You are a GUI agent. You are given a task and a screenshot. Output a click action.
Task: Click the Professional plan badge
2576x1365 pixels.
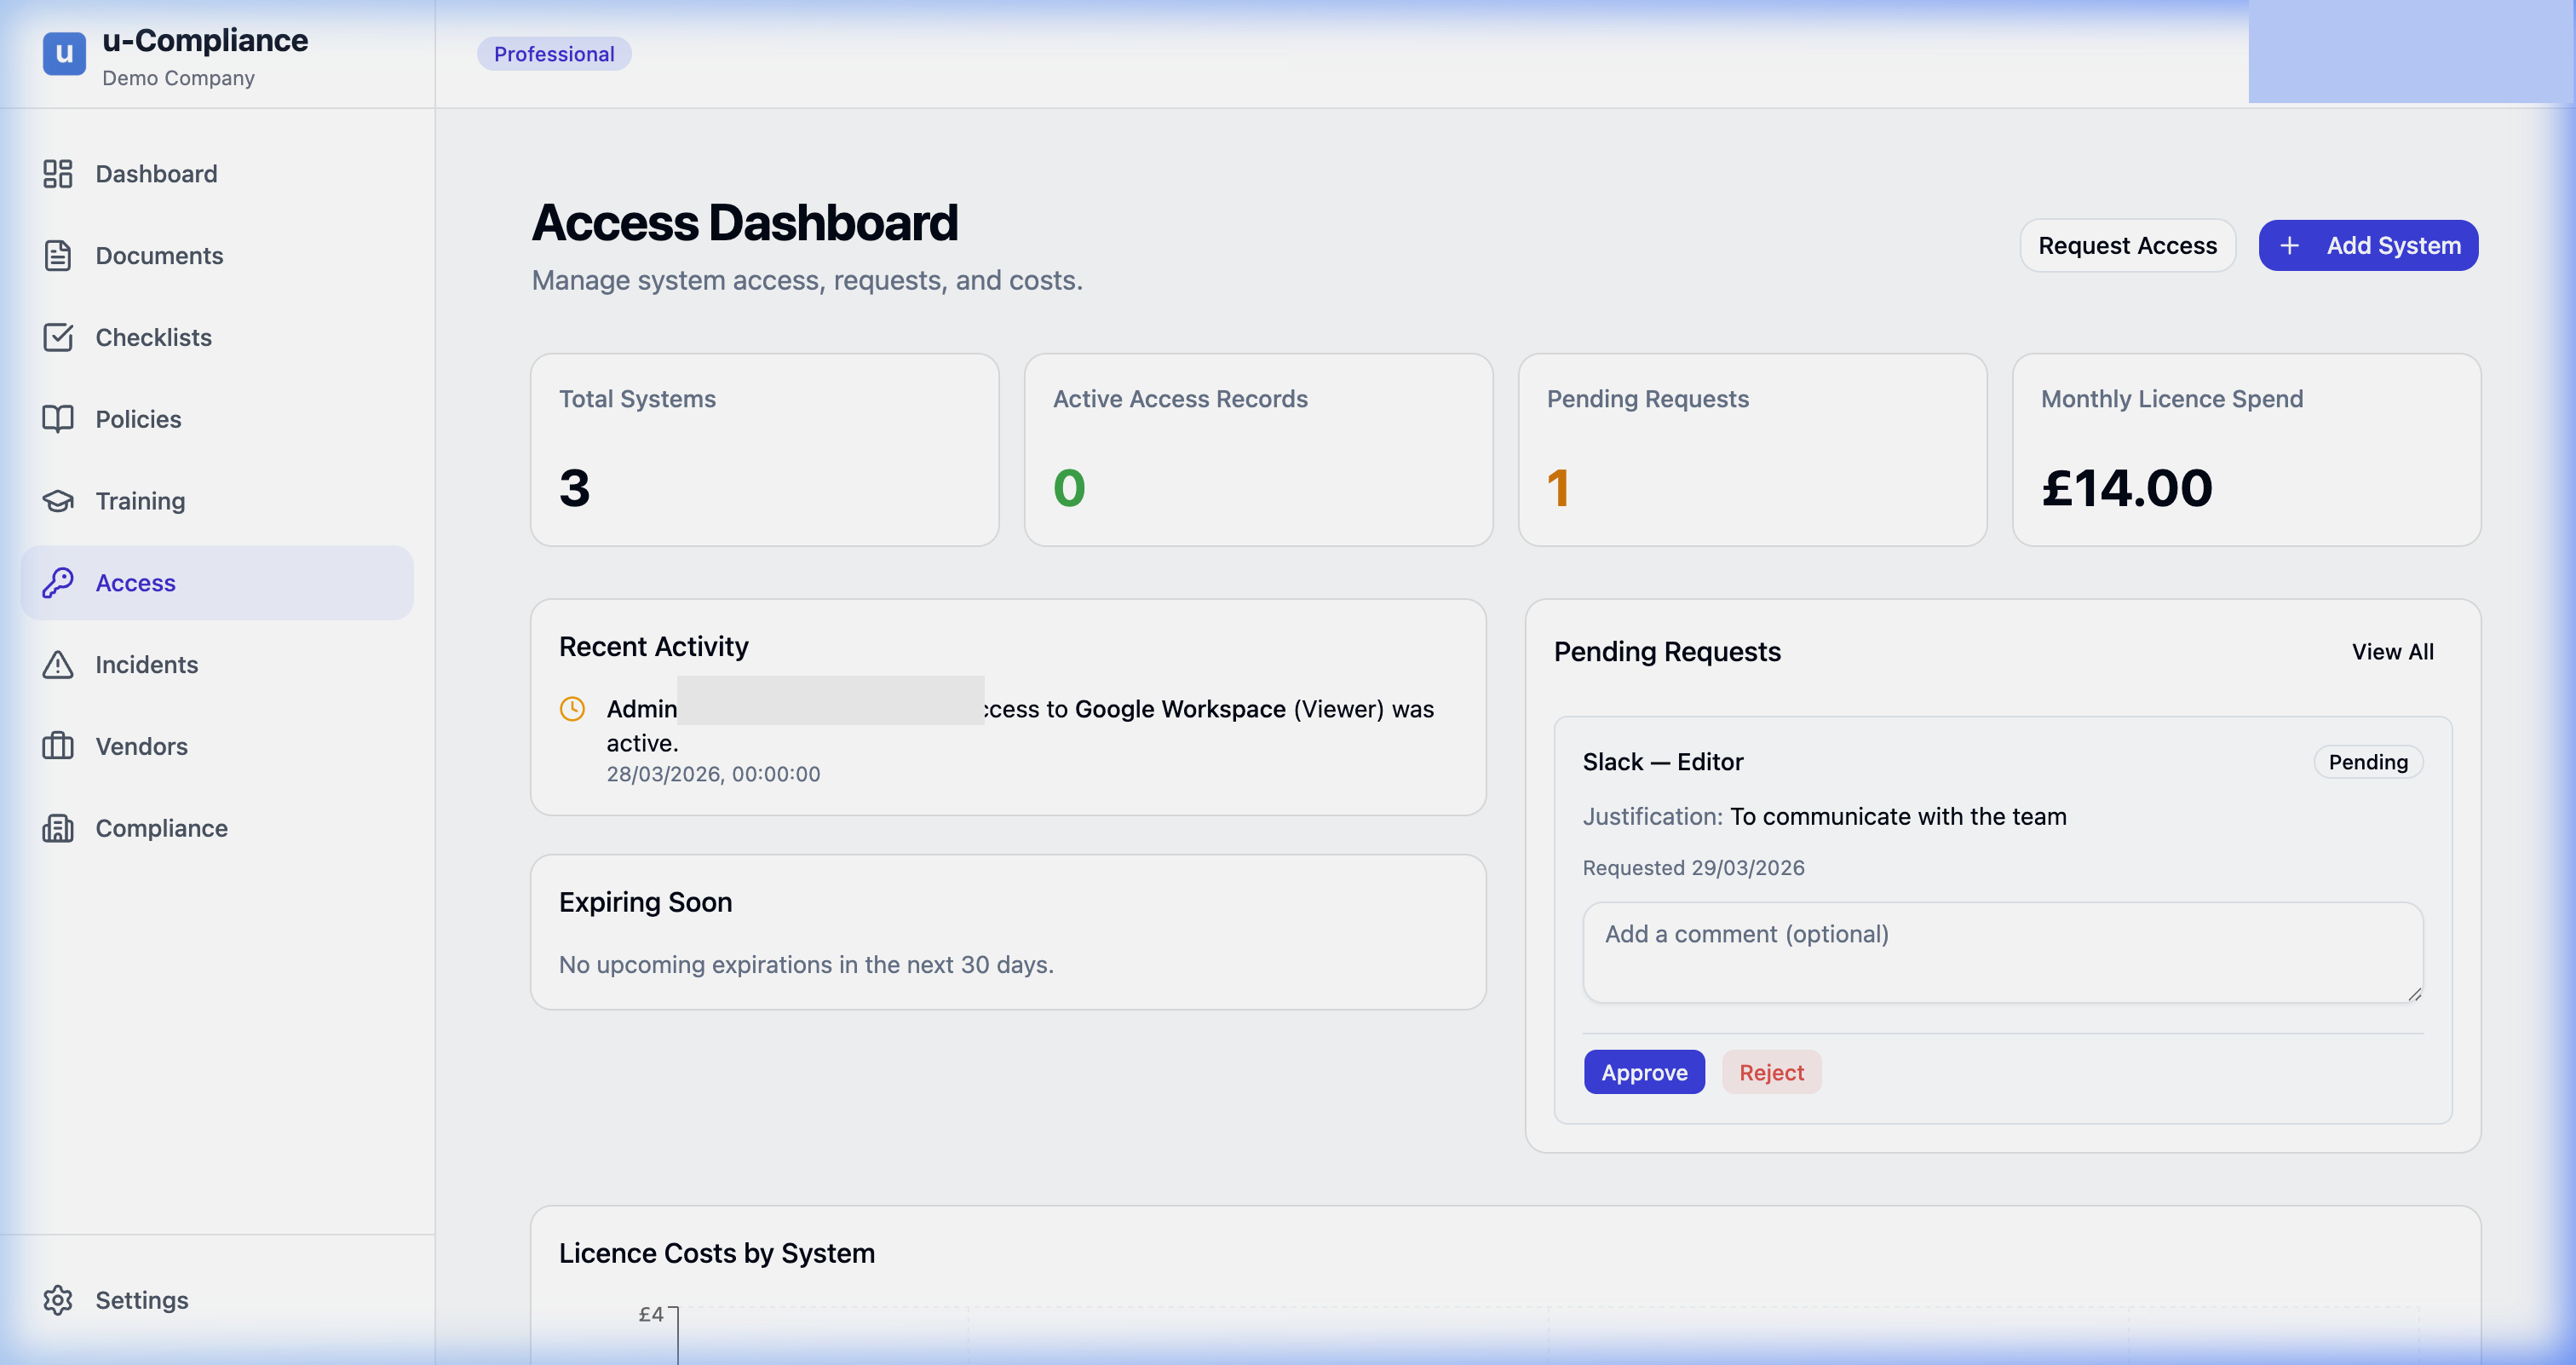pyautogui.click(x=554, y=54)
